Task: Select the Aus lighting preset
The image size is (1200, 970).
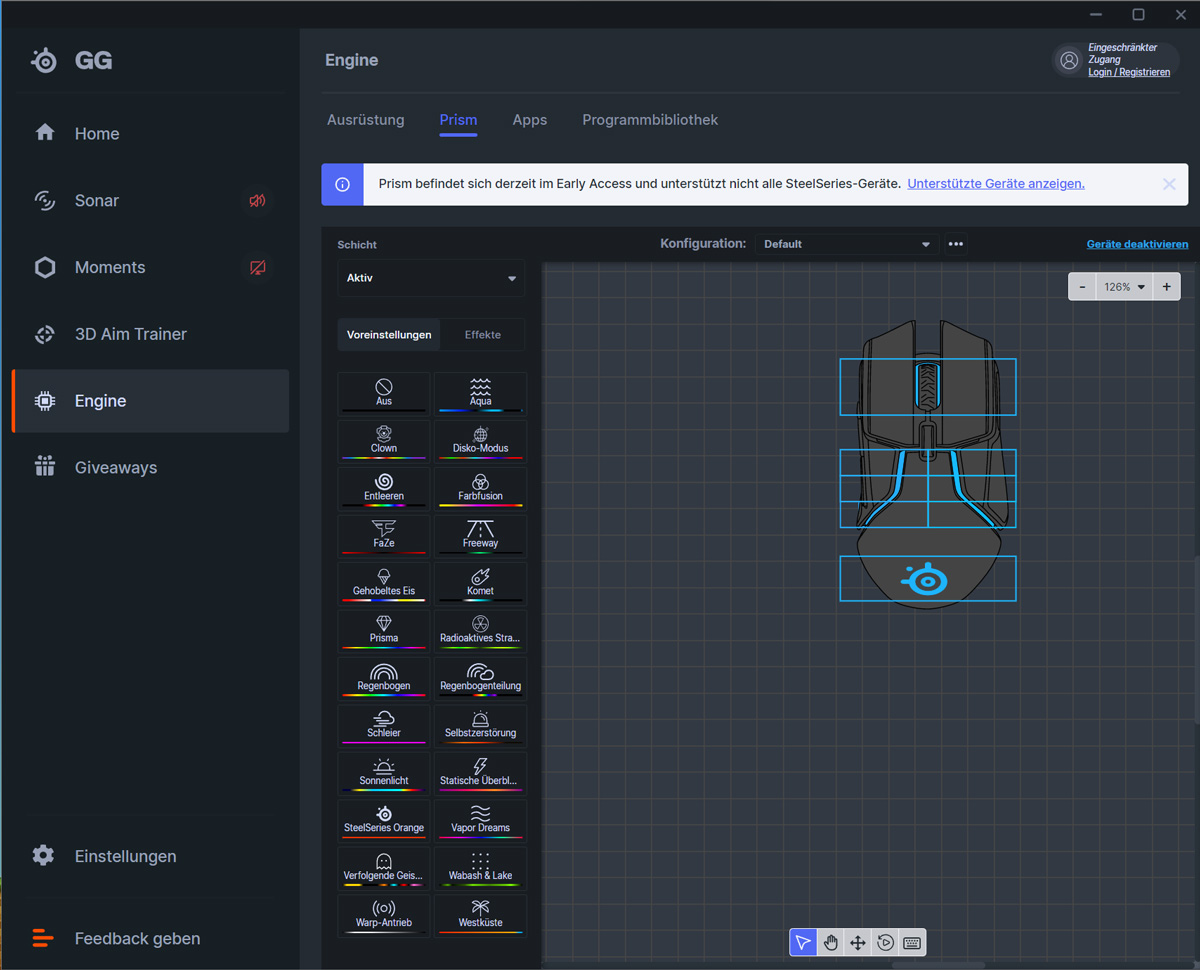Action: [384, 393]
